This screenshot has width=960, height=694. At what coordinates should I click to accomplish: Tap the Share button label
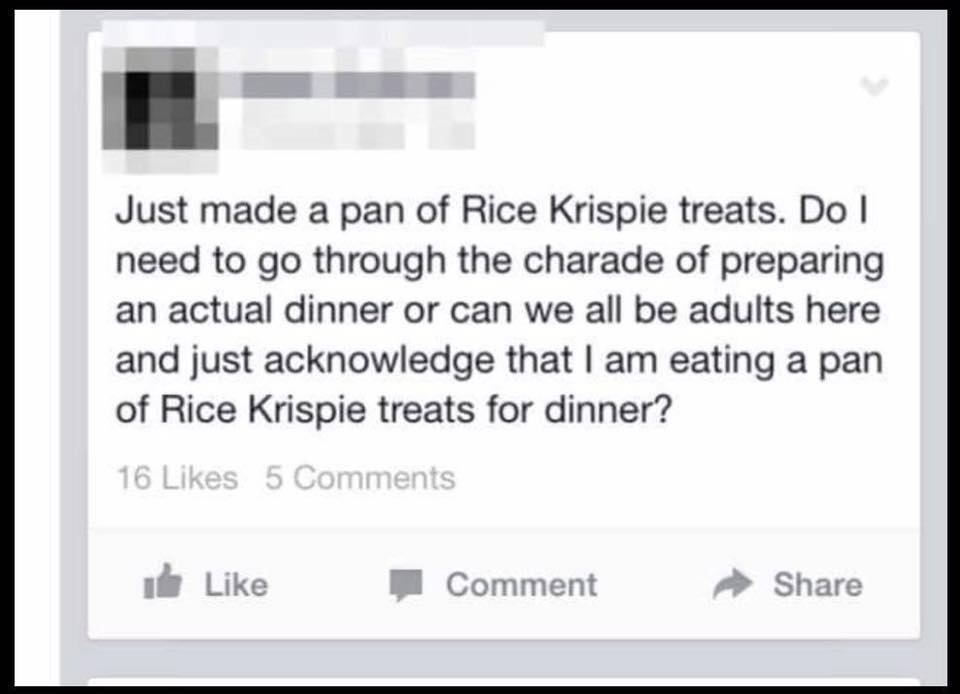(x=818, y=584)
